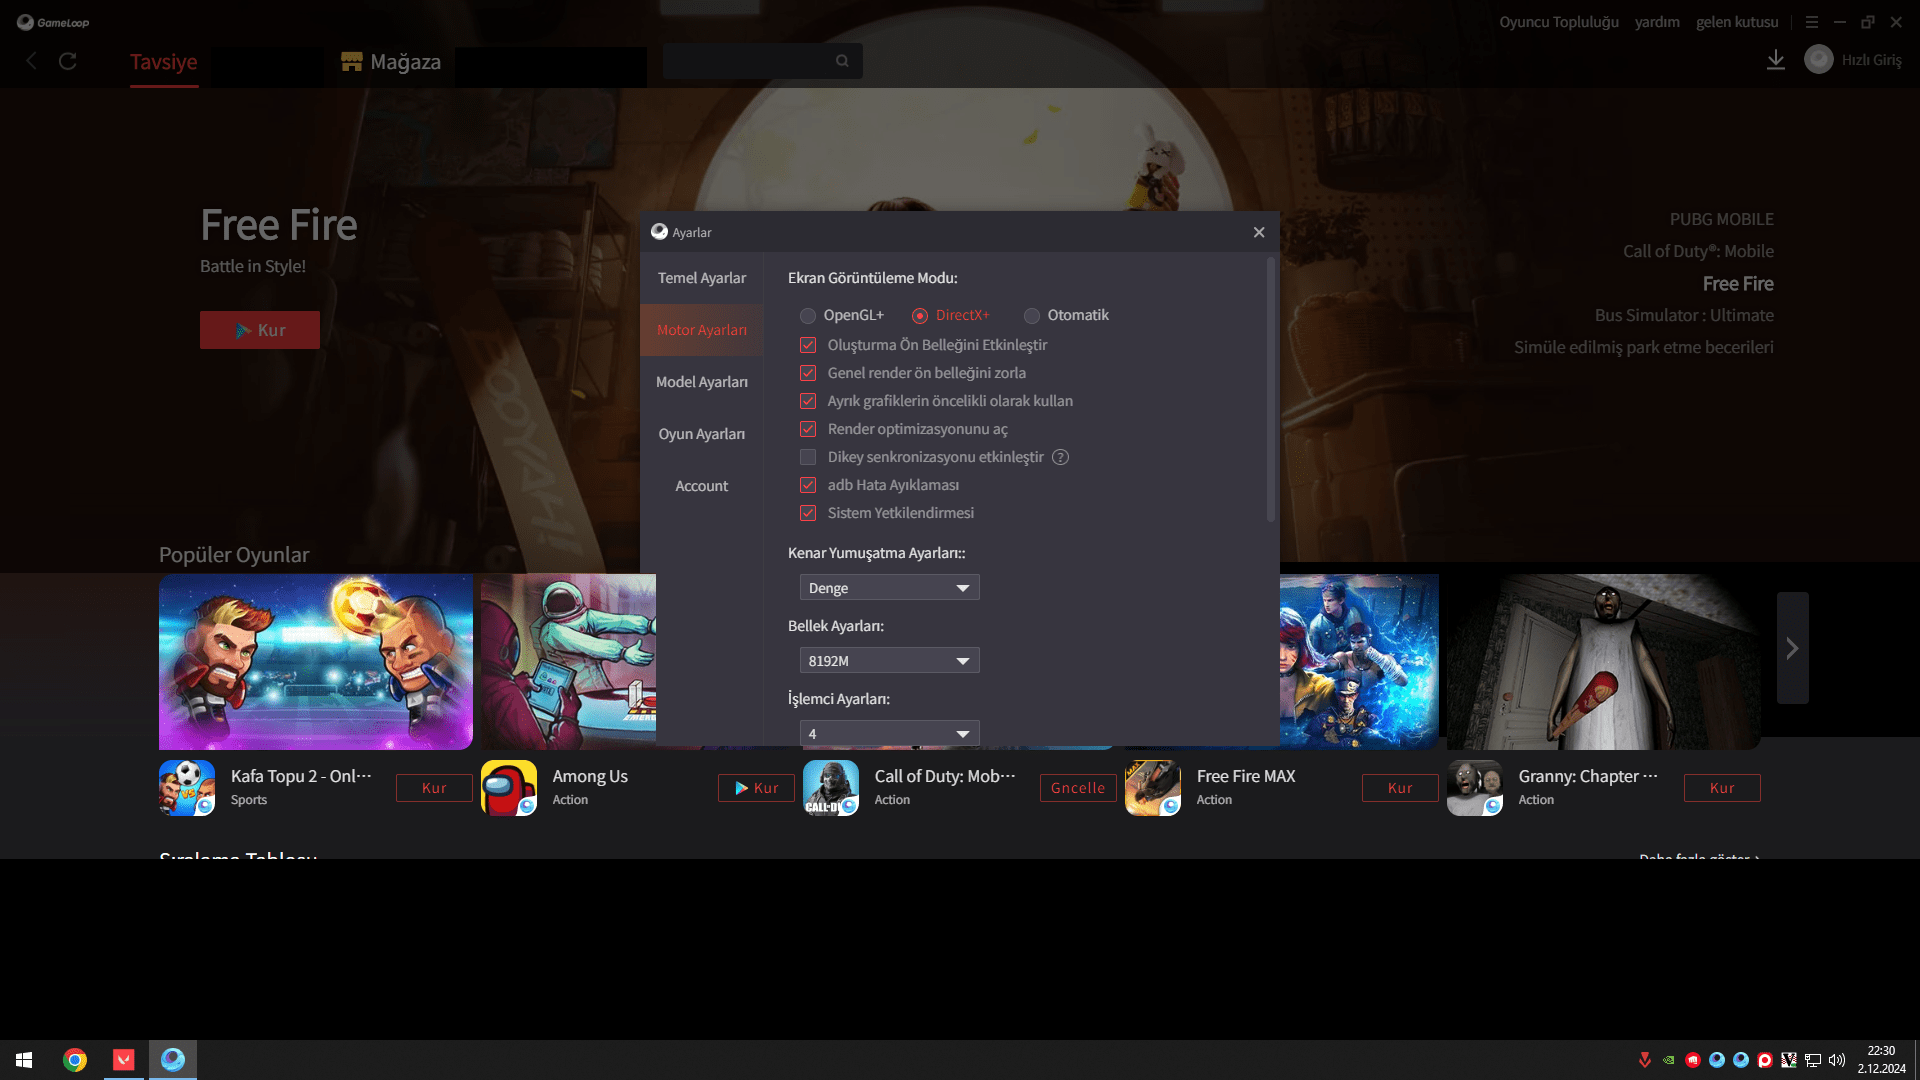Viewport: 1920px width, 1080px height.
Task: Toggle Genel render ön belleğini zorla checkbox
Action: coord(808,373)
